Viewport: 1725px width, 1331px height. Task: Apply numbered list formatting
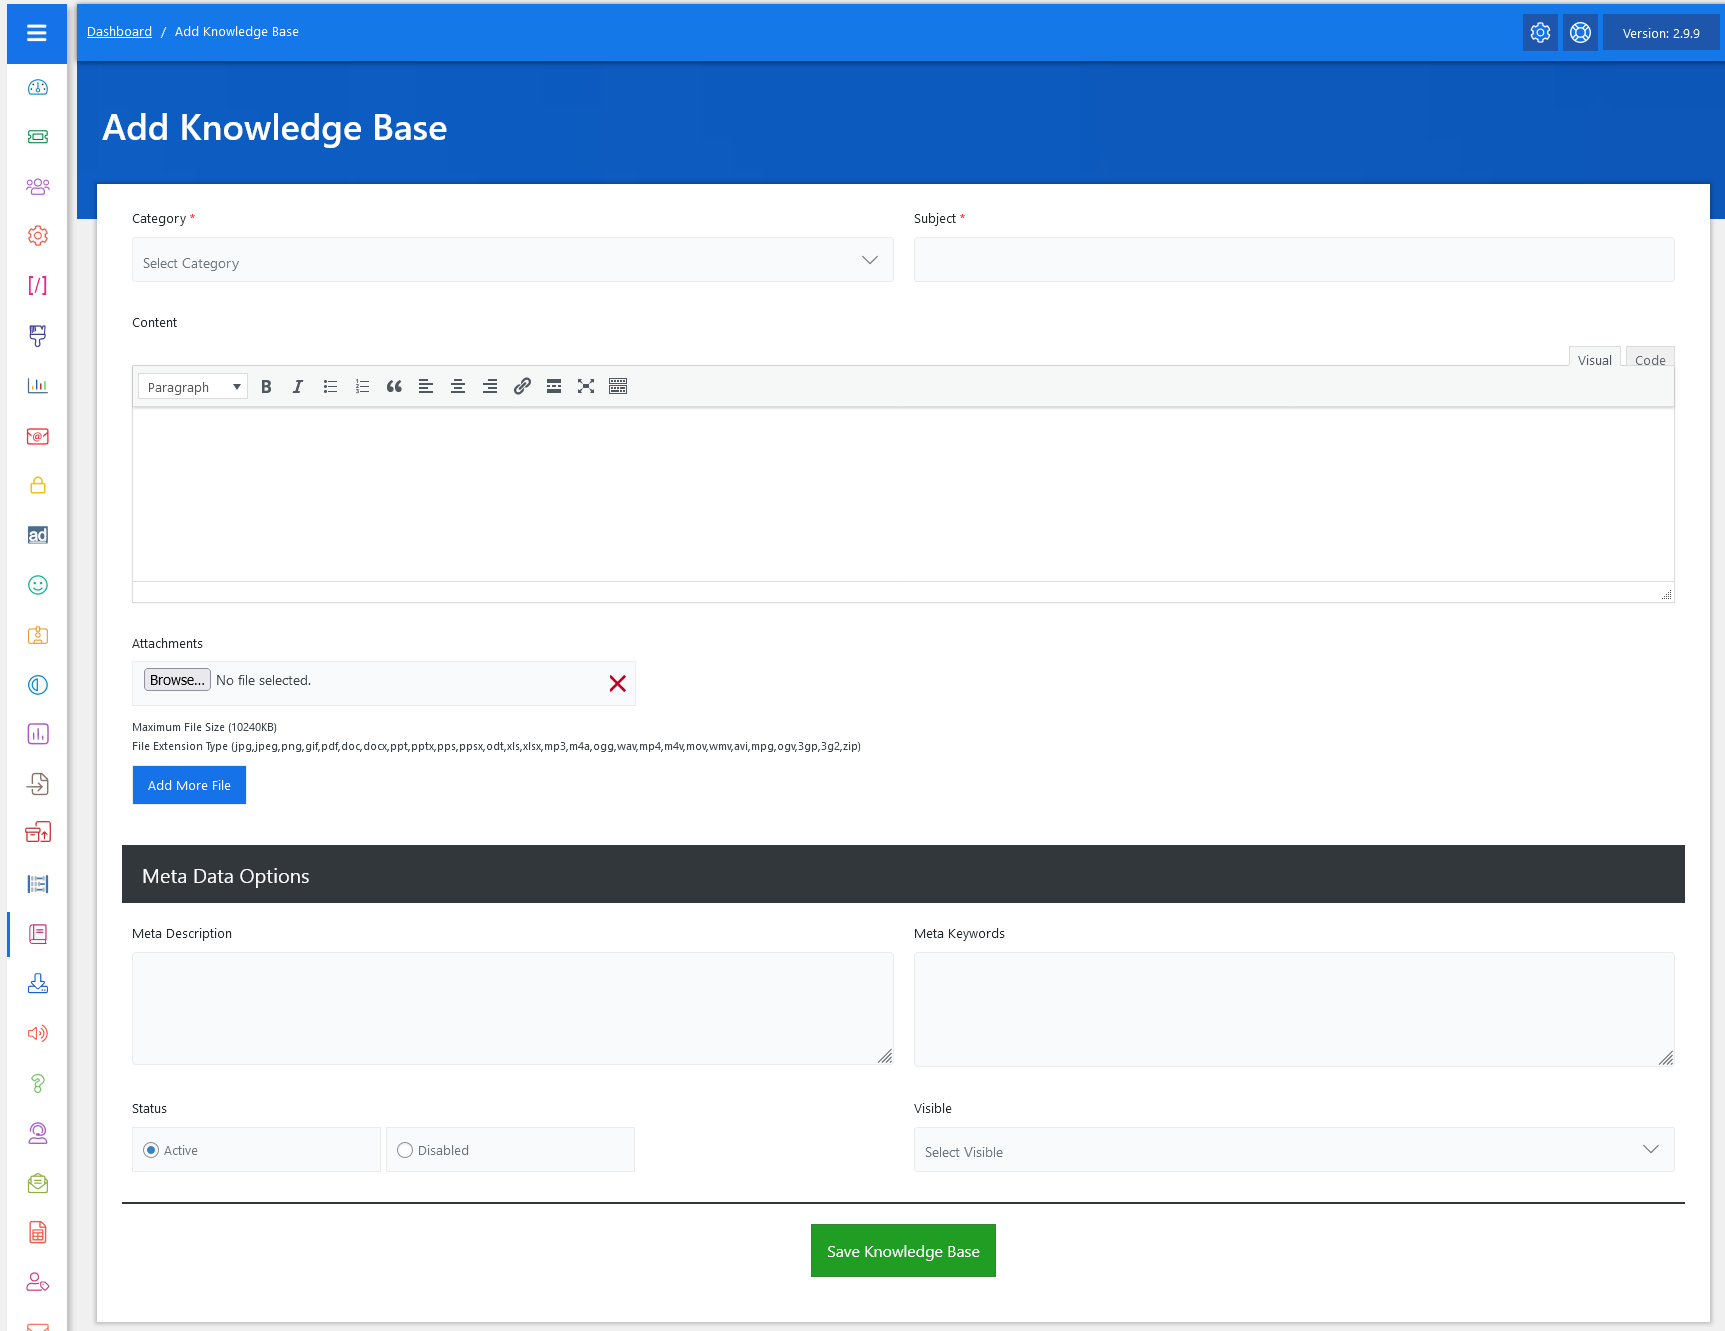(362, 387)
